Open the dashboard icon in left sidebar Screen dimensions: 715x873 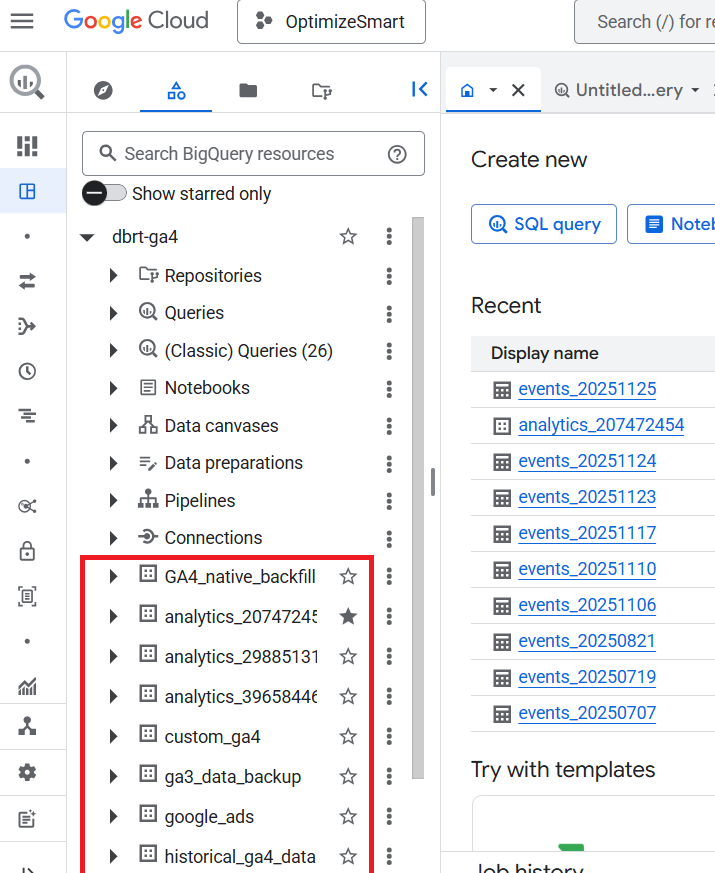(x=27, y=146)
